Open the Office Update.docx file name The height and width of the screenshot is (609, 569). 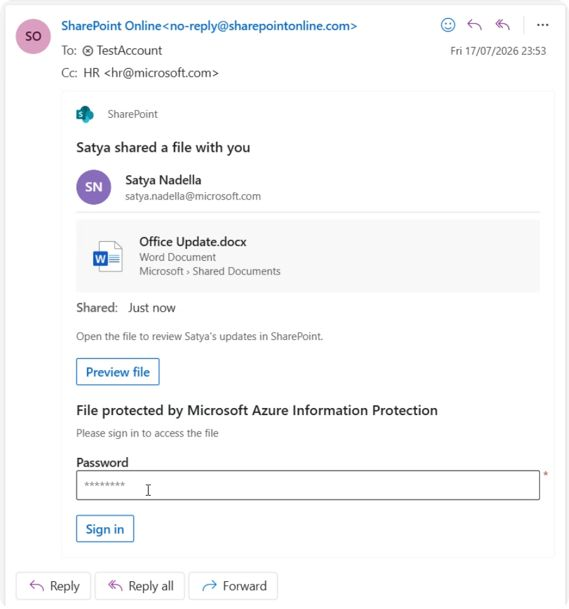point(193,242)
